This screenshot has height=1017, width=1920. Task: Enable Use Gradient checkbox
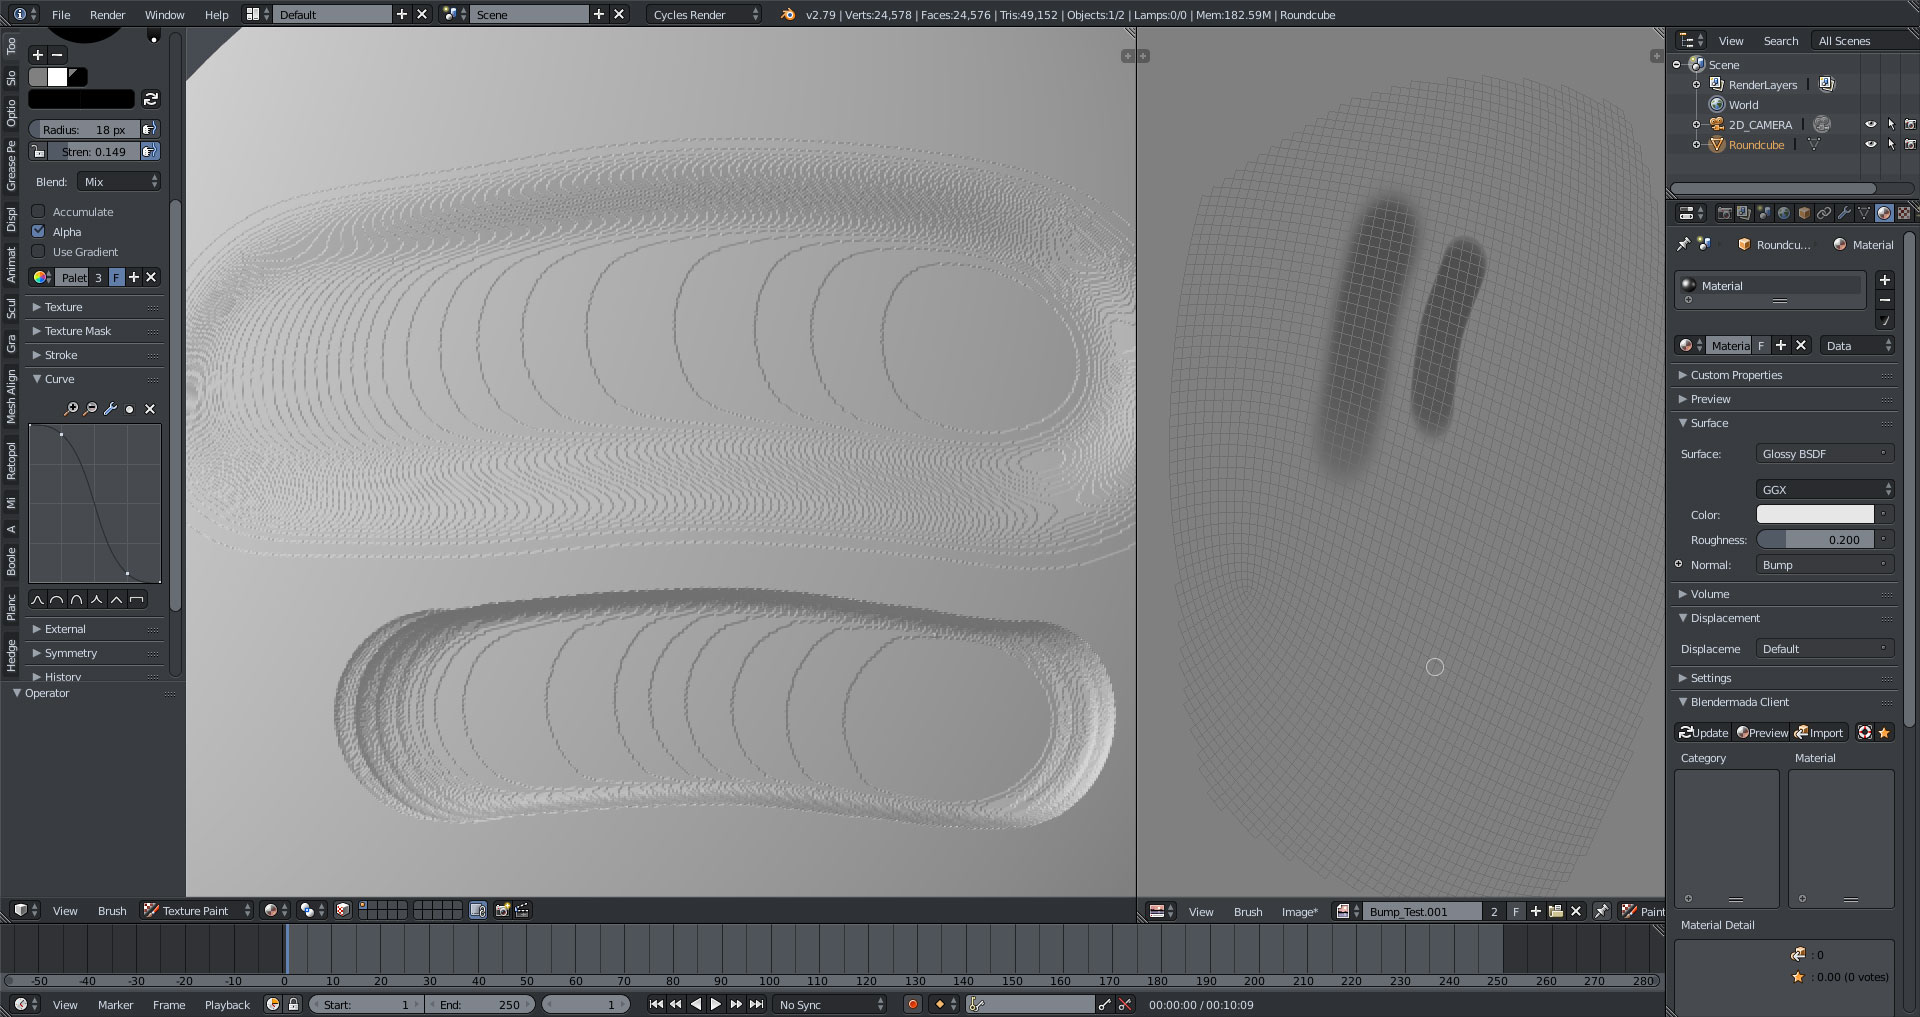[38, 251]
